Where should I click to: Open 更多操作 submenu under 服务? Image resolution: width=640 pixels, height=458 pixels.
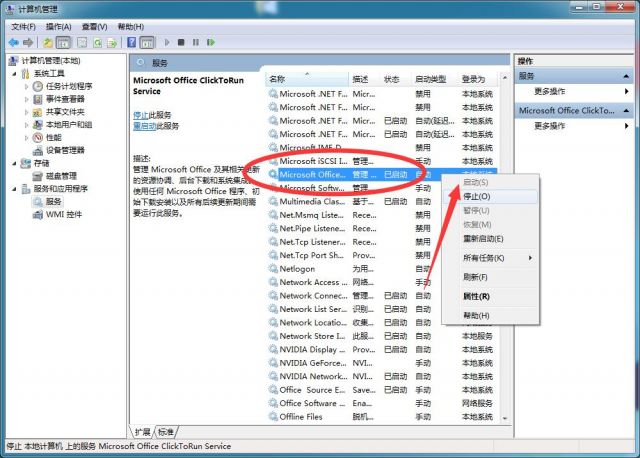tap(574, 91)
